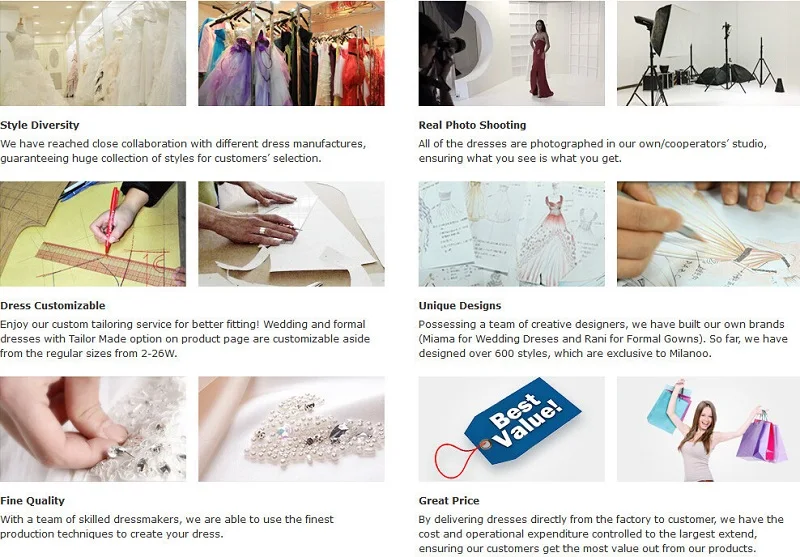Open the red pen pattern drafting image
The image size is (800, 557).
pos(93,234)
